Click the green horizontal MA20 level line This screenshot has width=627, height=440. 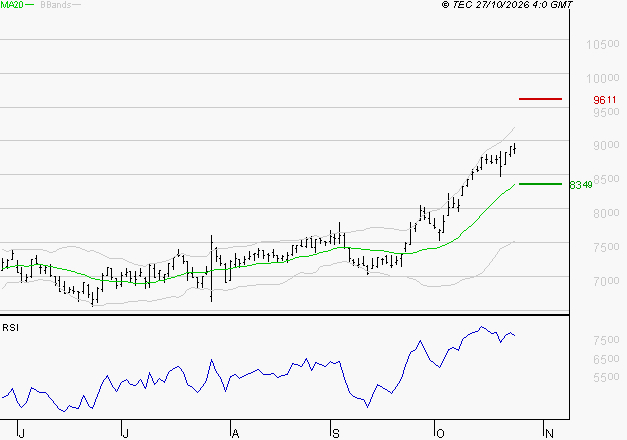pyautogui.click(x=540, y=184)
